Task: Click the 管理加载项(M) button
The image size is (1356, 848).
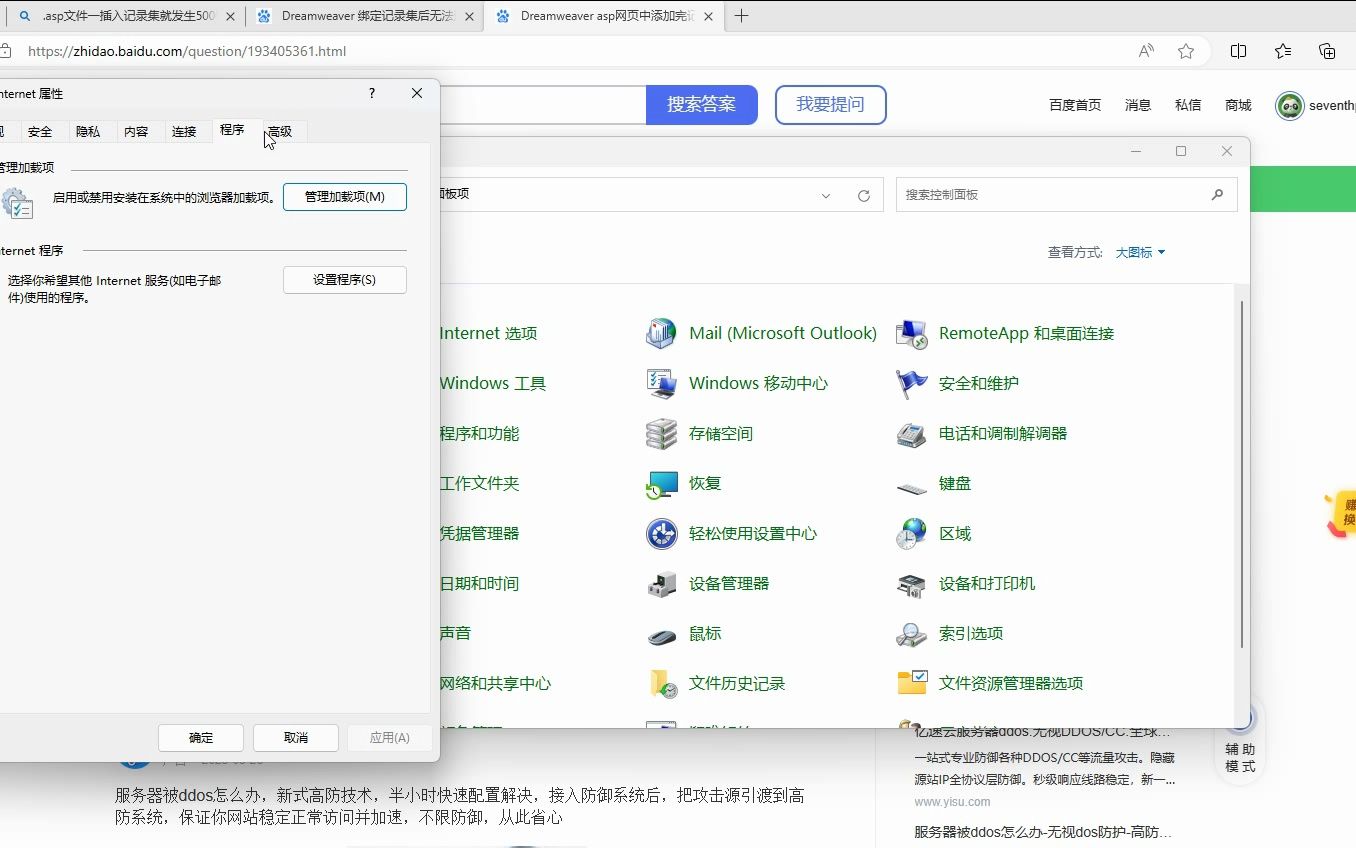Action: pos(344,197)
